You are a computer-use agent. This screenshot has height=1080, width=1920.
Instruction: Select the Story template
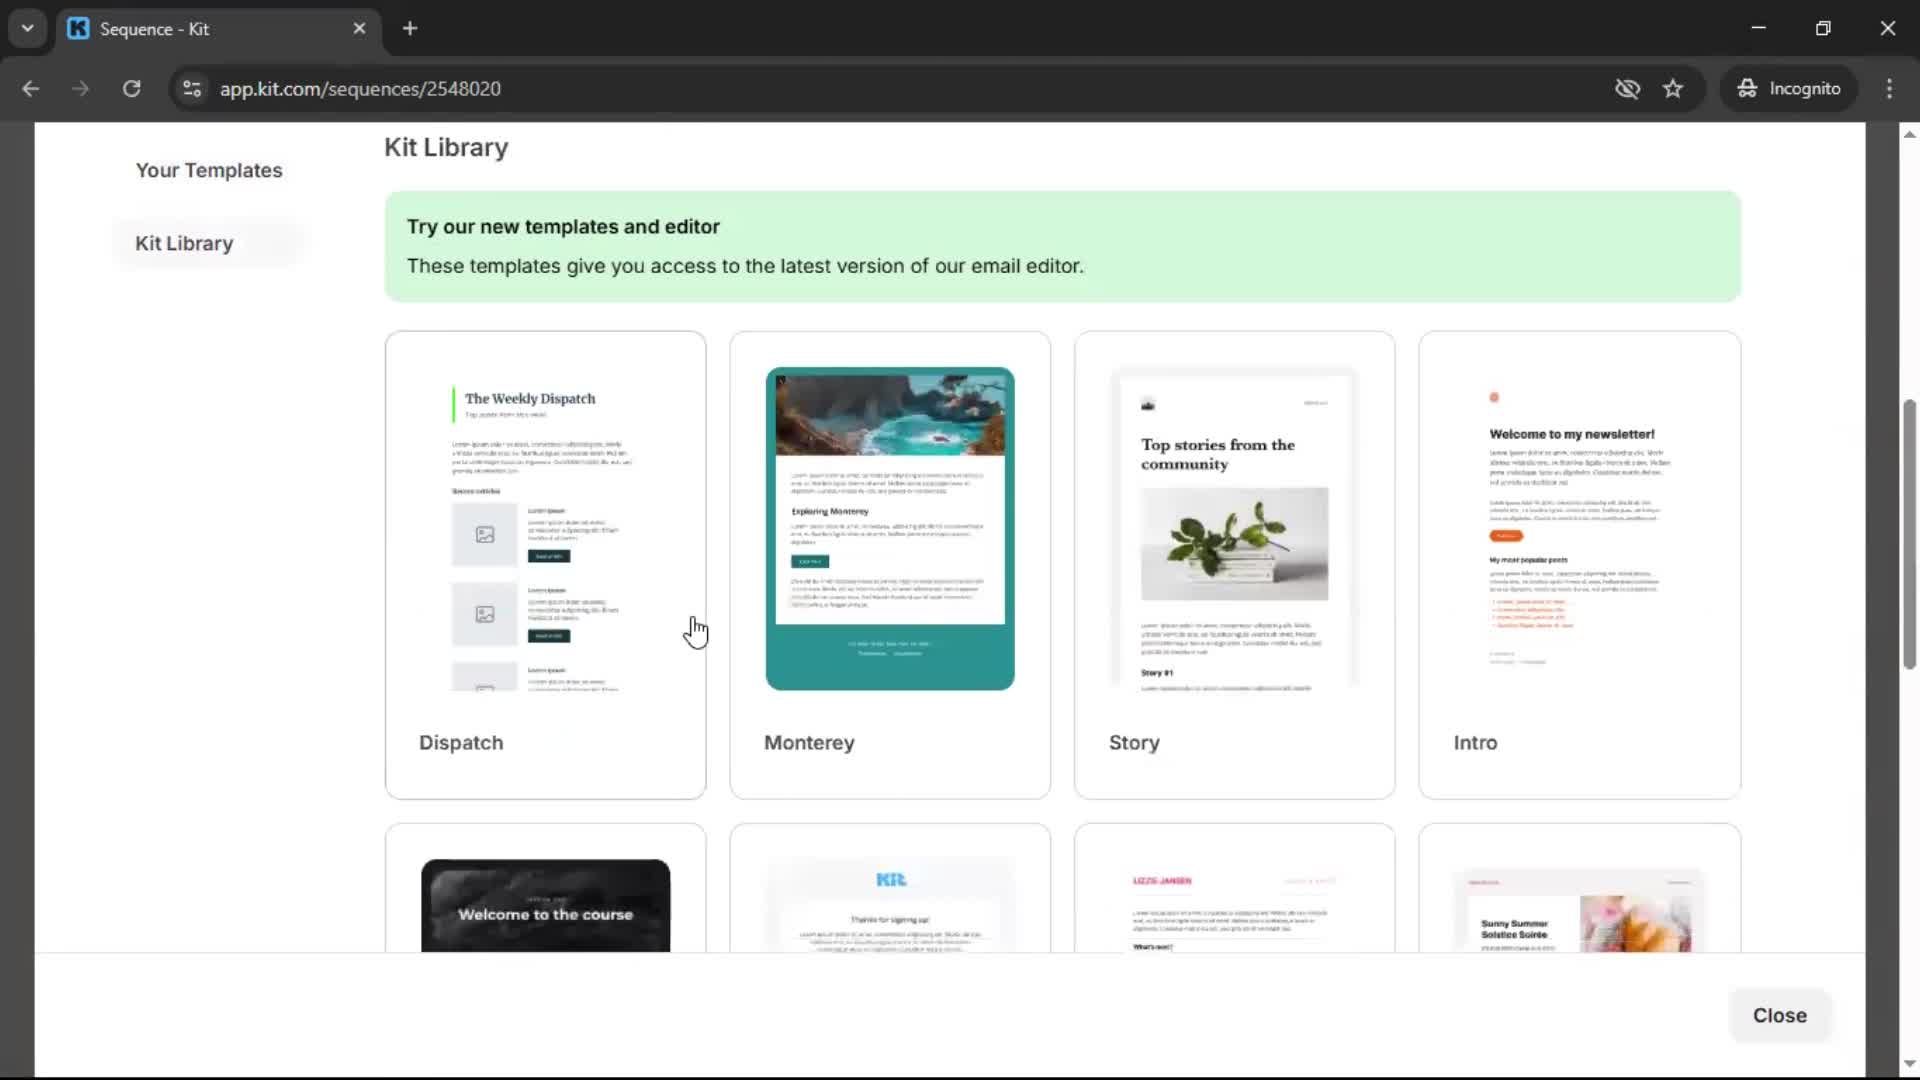(x=1234, y=563)
